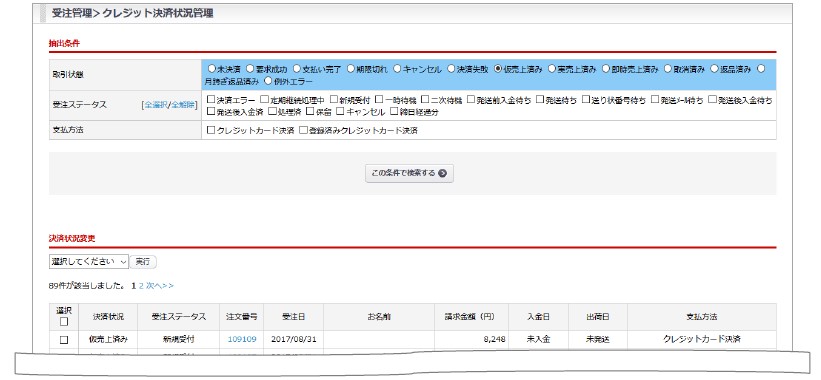Viewport: 821px width, 380px height.
Task: Check the 保留 checkbox
Action: [310, 111]
